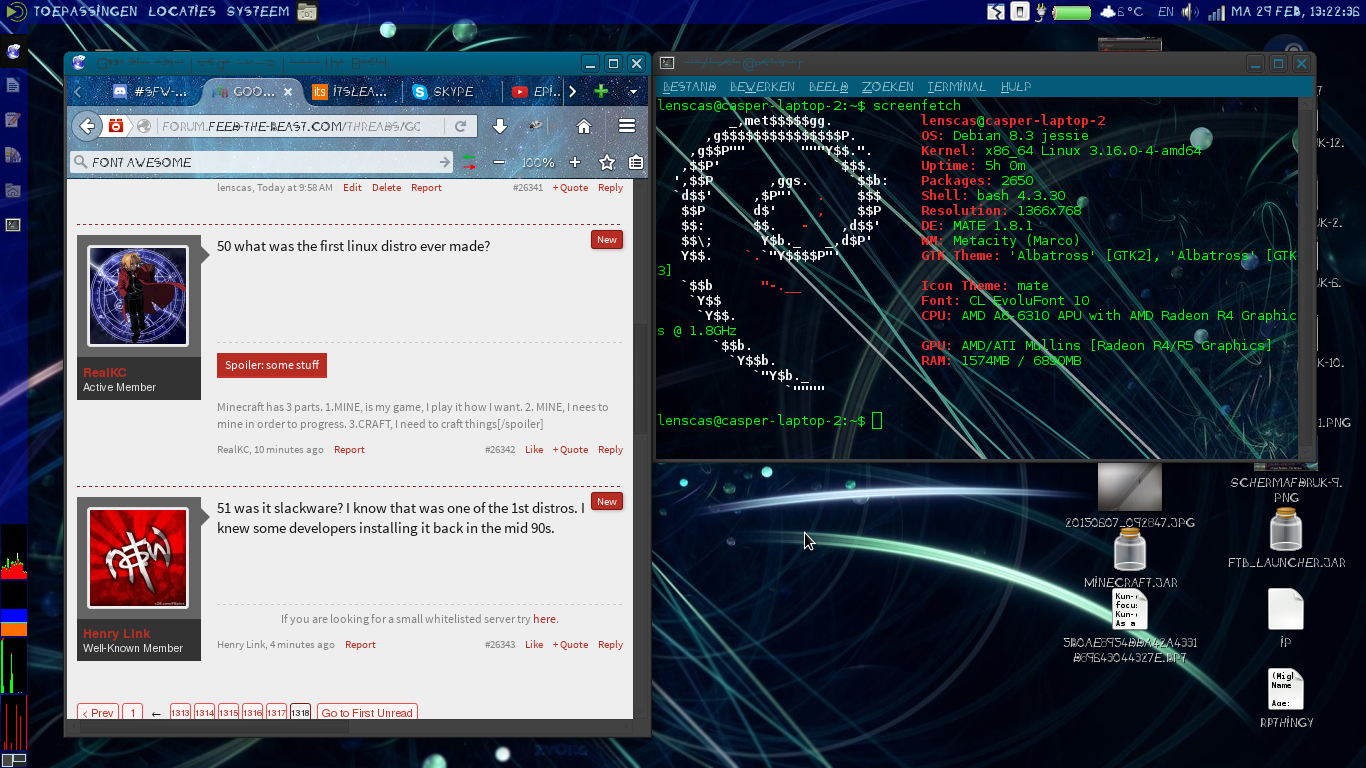This screenshot has height=768, width=1366.
Task: Open the Toepassingen panel menu
Action: point(84,12)
